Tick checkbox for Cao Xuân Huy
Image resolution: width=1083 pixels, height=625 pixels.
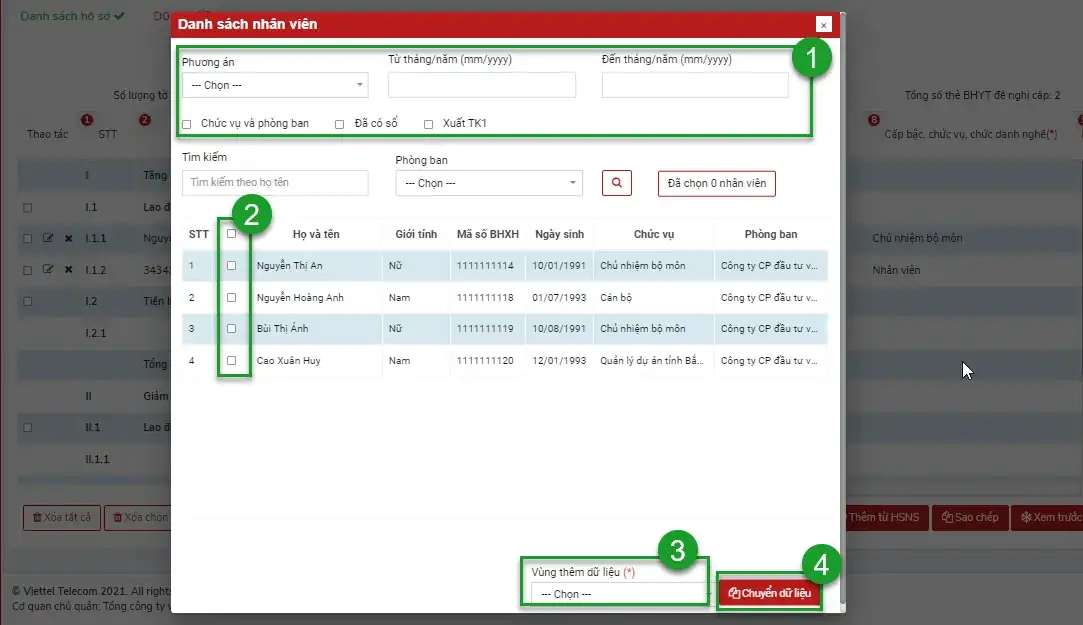231,360
